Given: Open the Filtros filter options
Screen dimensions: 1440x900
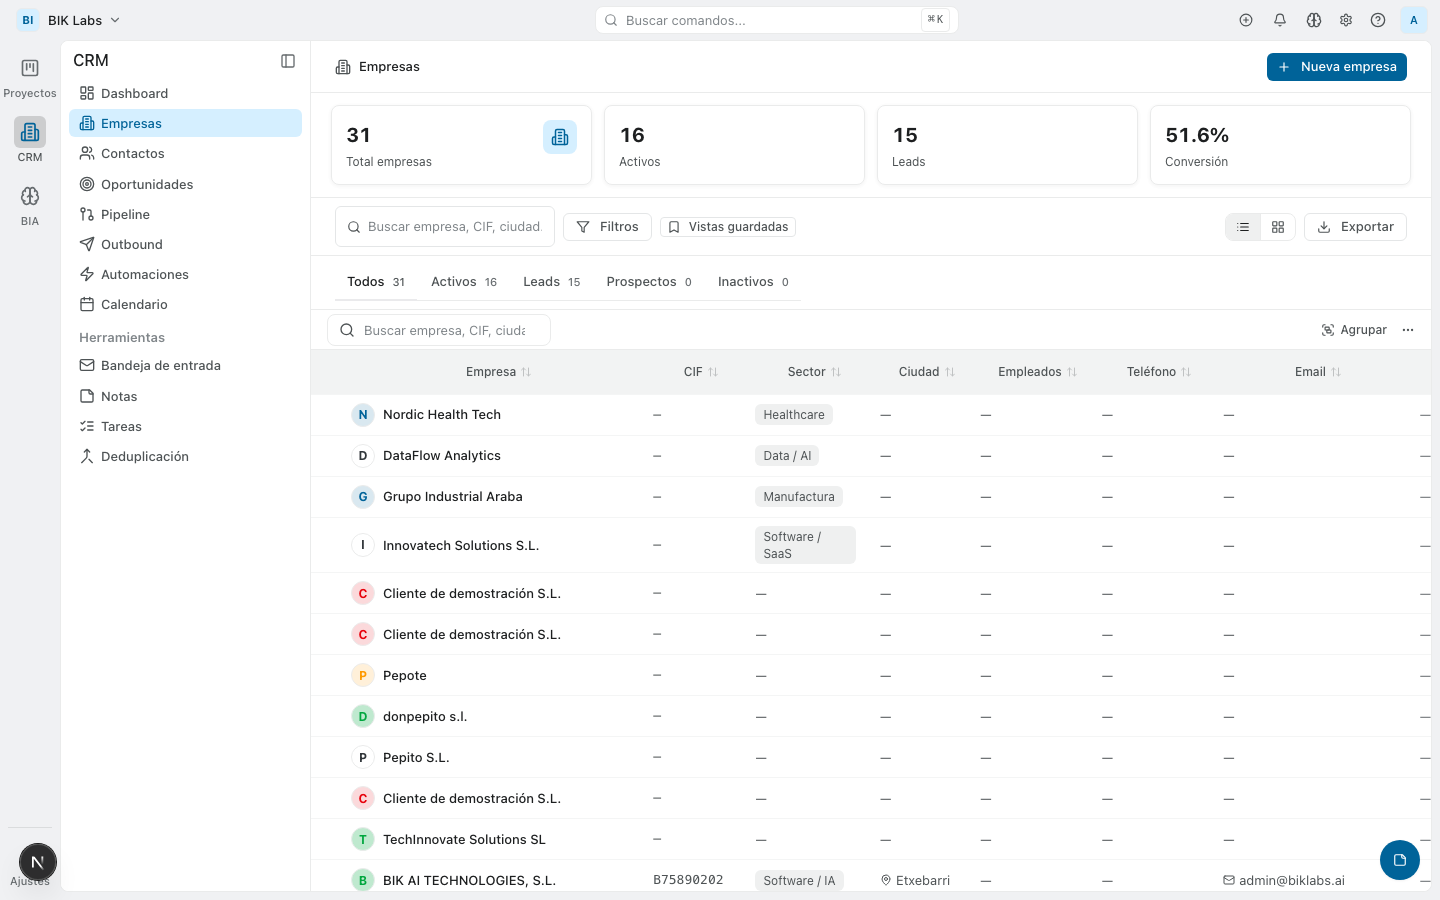Looking at the screenshot, I should pyautogui.click(x=607, y=227).
